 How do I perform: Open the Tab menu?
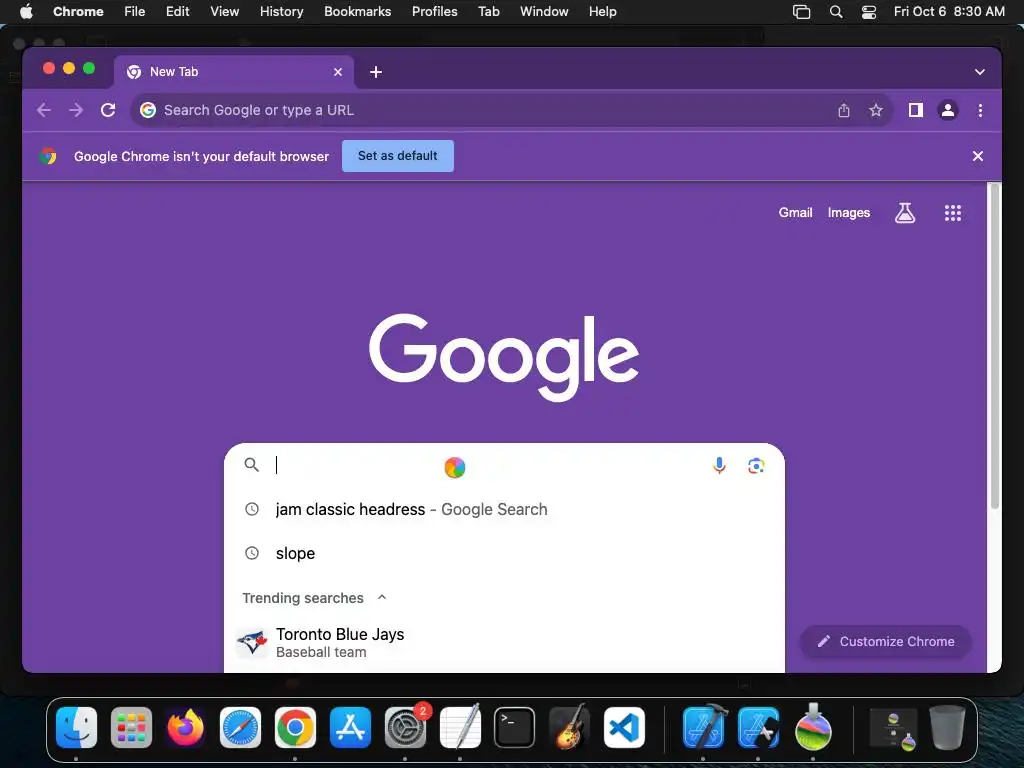point(488,12)
